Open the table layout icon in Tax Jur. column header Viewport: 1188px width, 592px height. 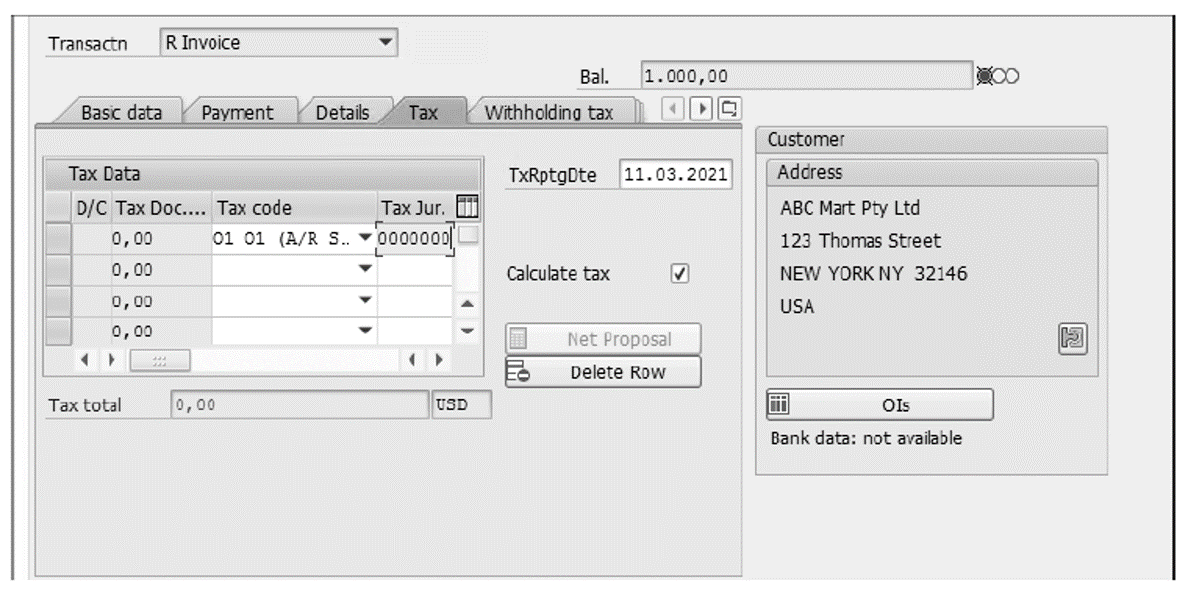[x=466, y=206]
